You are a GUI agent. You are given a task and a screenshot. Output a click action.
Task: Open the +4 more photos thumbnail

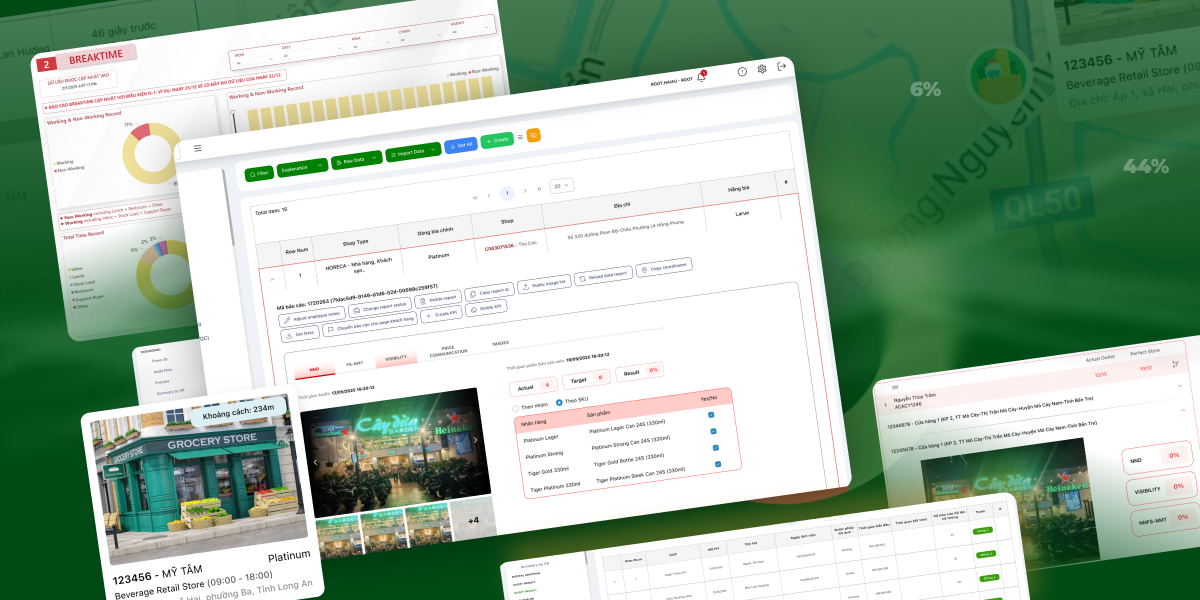473,520
